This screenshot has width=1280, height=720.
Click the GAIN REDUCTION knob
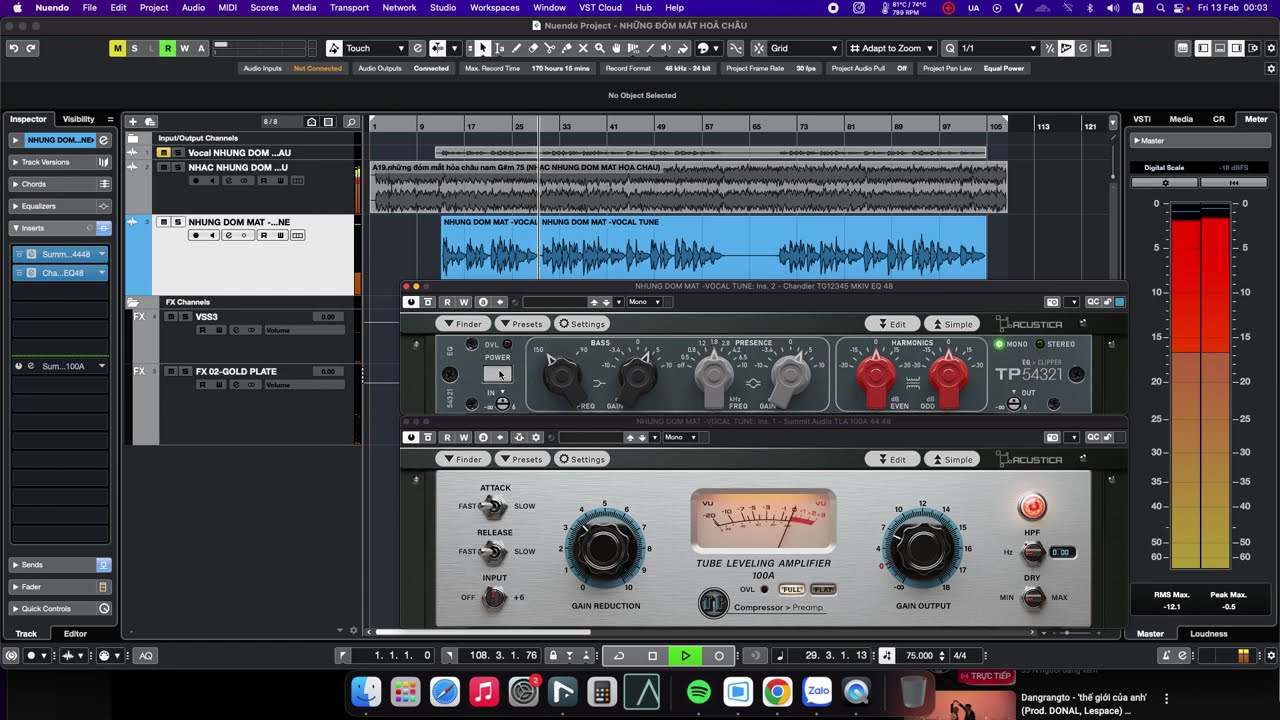tap(605, 547)
